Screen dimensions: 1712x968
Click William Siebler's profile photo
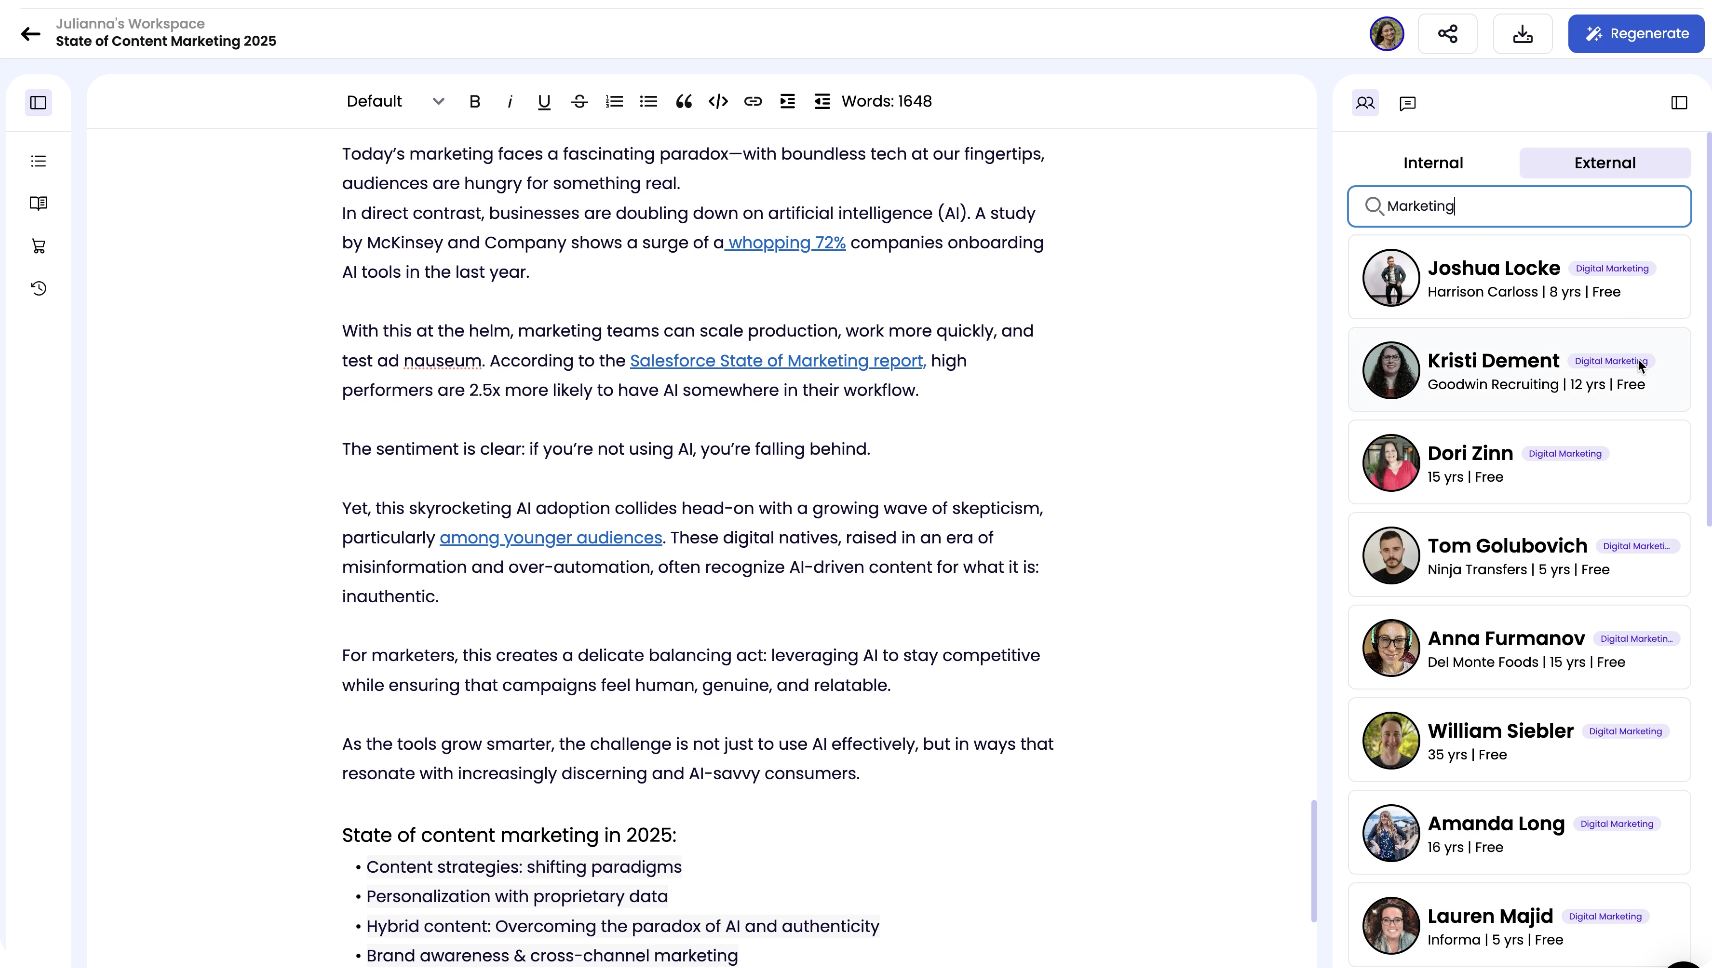[x=1391, y=740]
